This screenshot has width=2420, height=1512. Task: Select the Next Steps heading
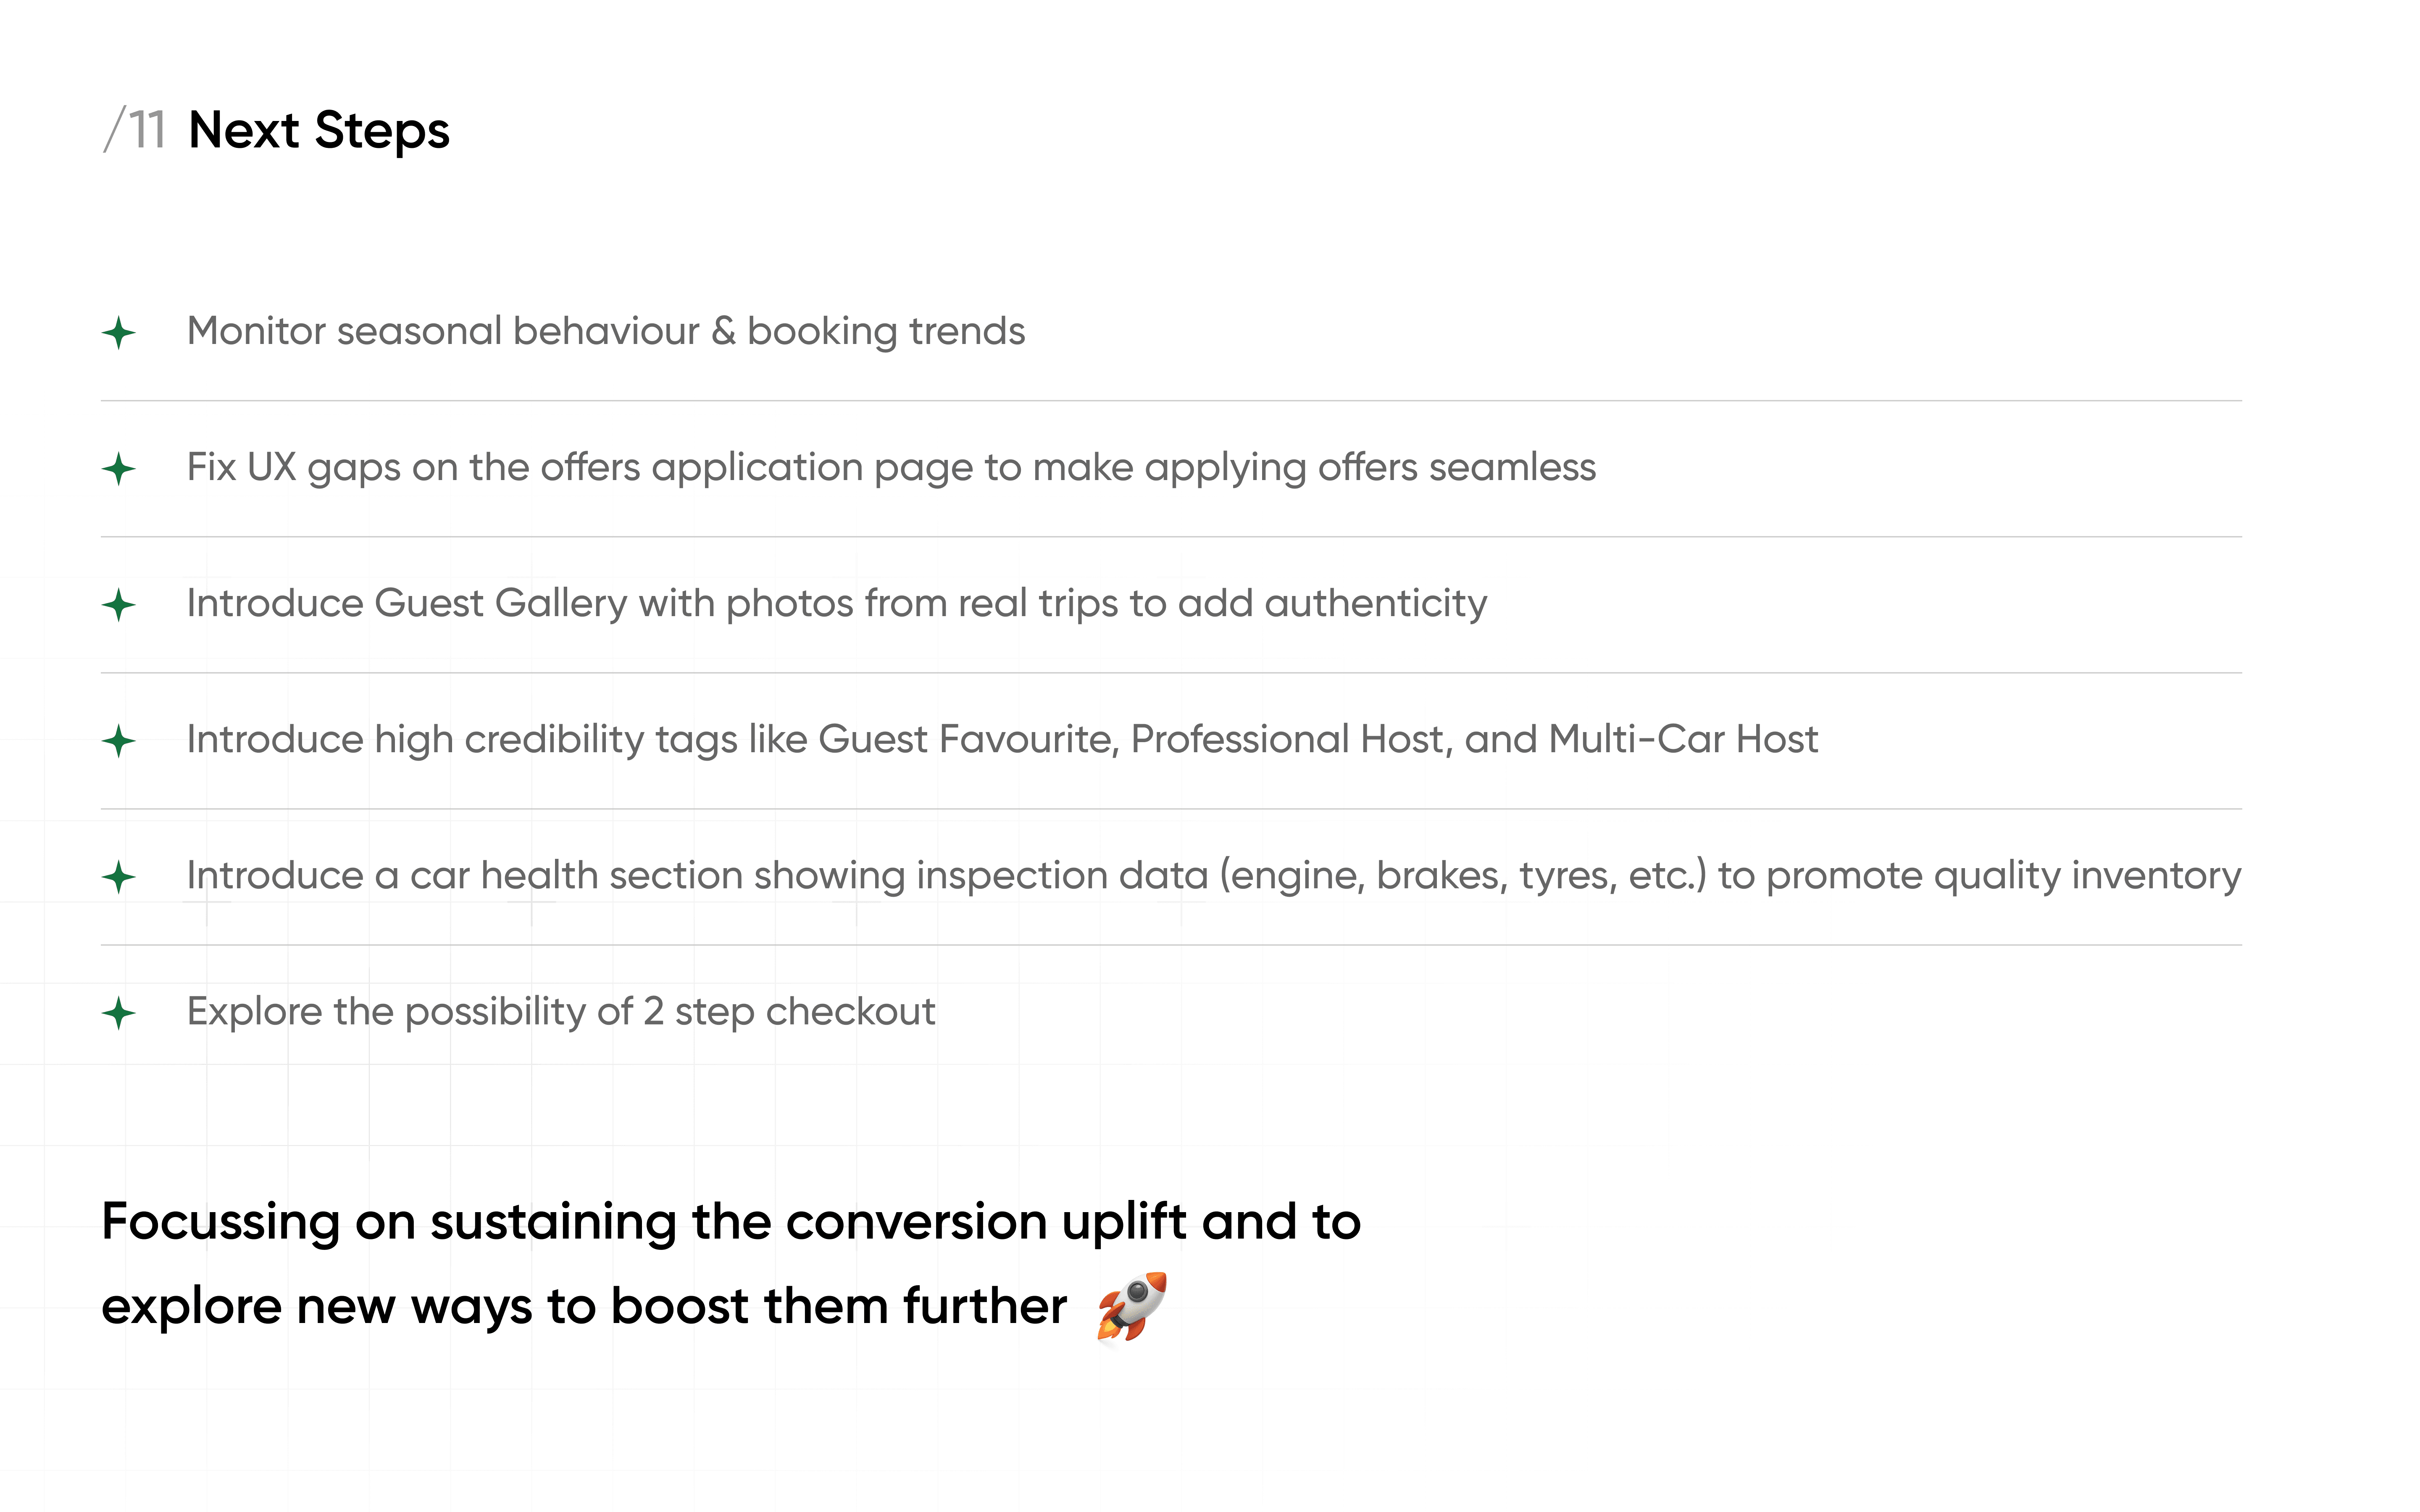(319, 131)
